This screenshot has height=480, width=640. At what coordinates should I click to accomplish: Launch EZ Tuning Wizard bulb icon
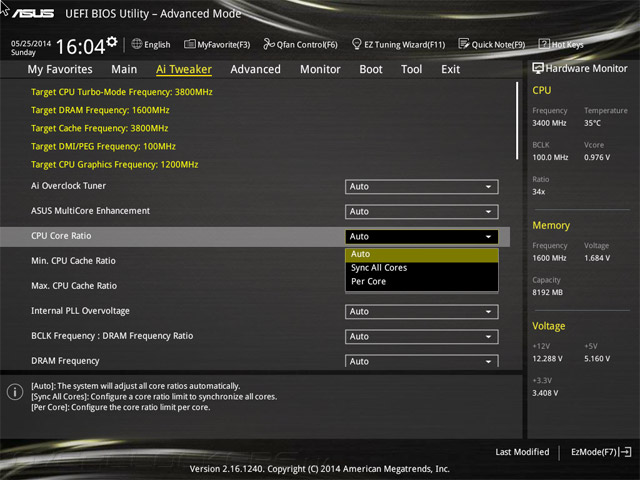356,44
